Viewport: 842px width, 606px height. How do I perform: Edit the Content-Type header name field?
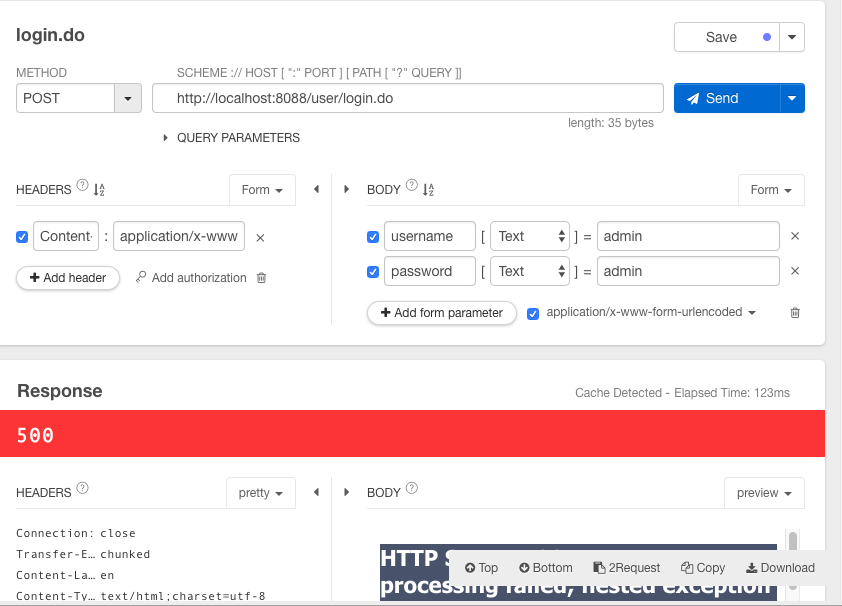pyautogui.click(x=66, y=236)
